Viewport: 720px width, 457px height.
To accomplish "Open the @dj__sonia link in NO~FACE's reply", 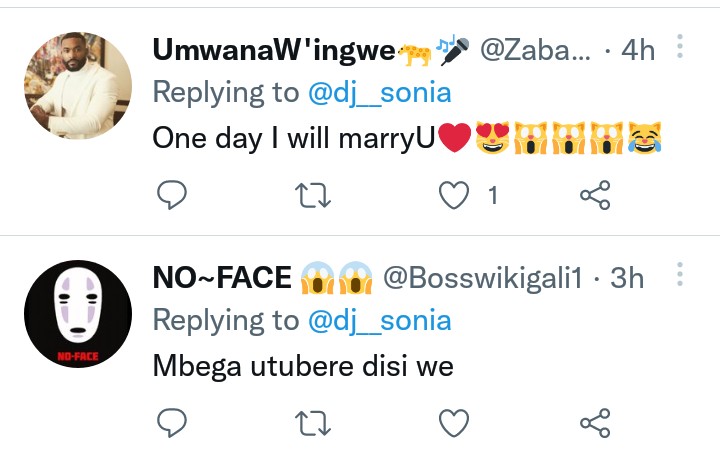I will tap(379, 320).
